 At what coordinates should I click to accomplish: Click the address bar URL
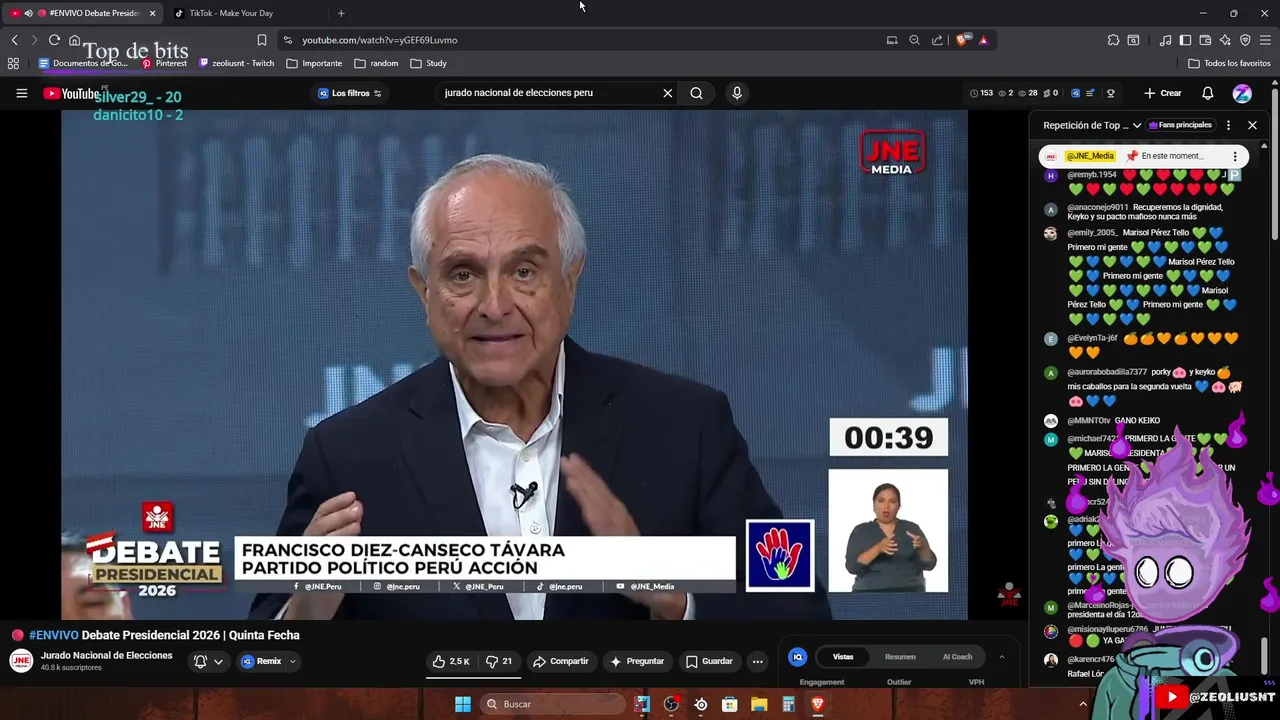click(x=380, y=40)
